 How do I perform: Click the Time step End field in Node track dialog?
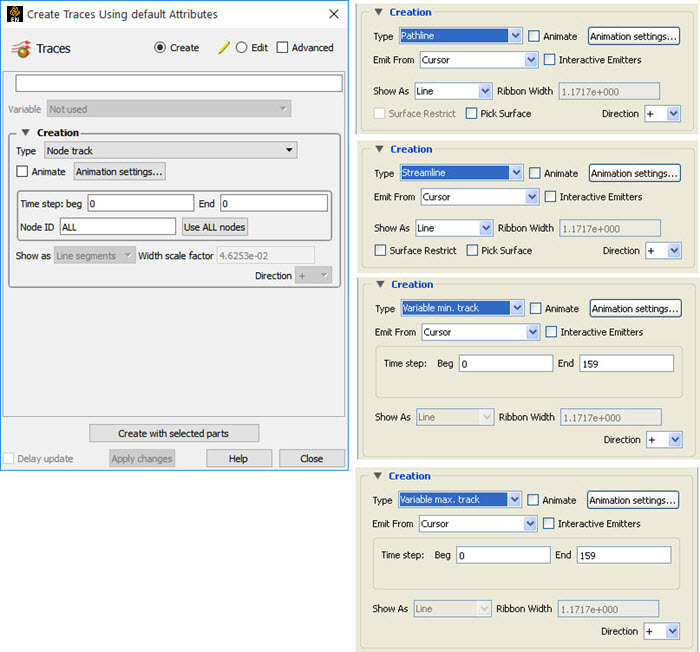click(x=274, y=203)
